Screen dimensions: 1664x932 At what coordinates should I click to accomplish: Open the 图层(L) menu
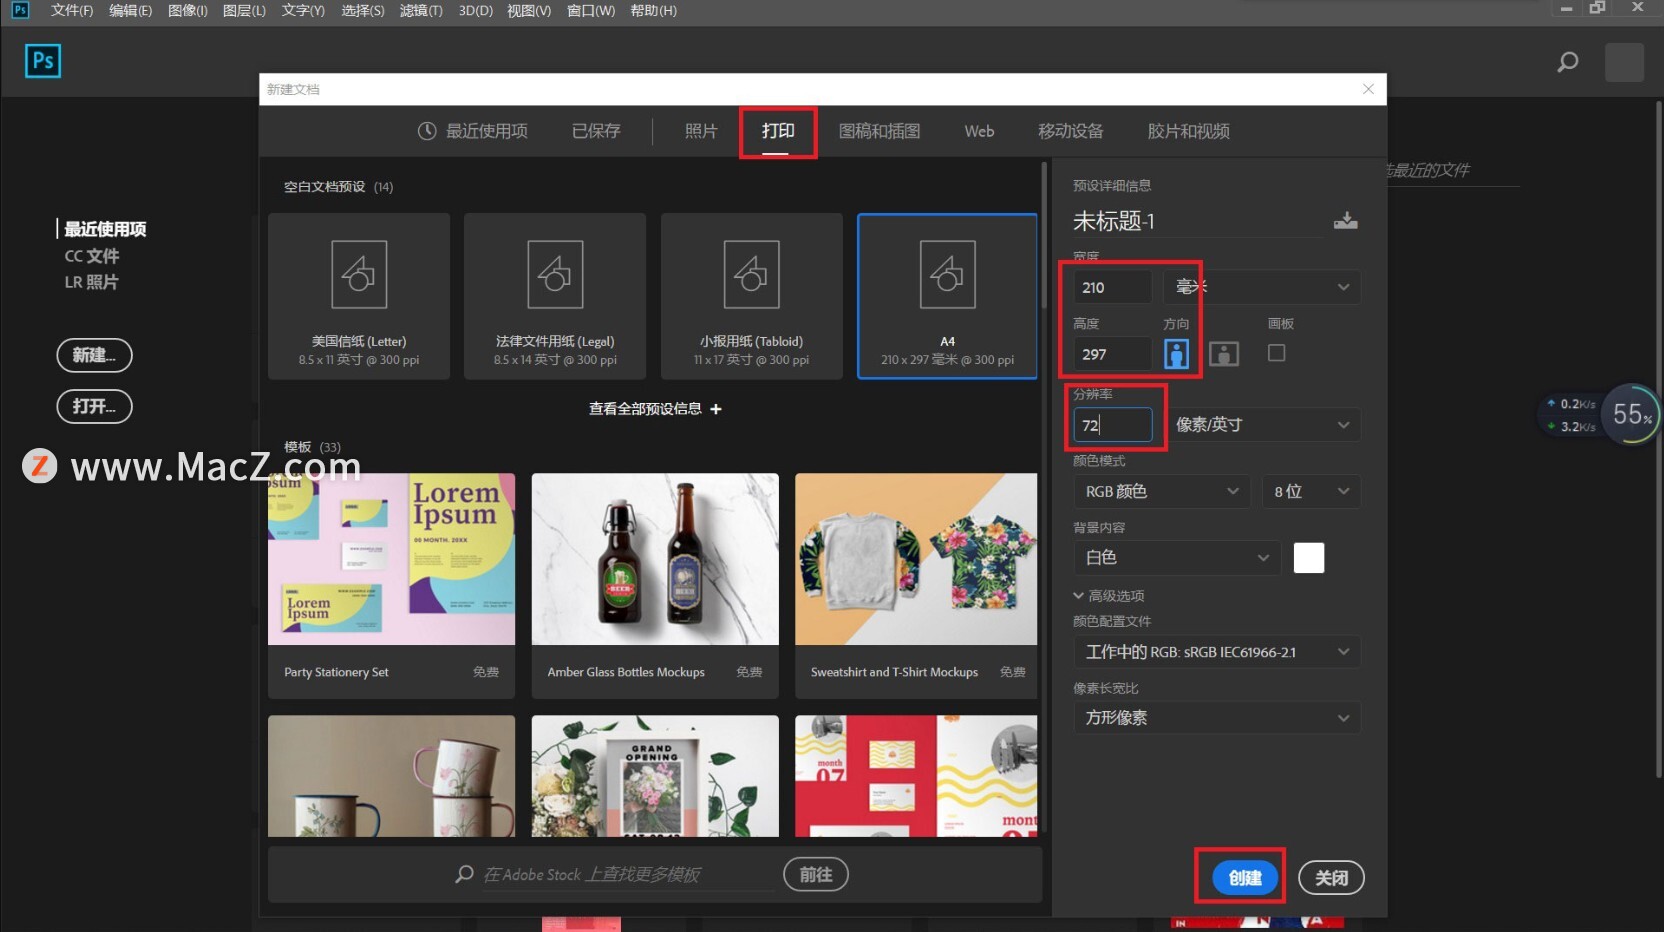[244, 10]
